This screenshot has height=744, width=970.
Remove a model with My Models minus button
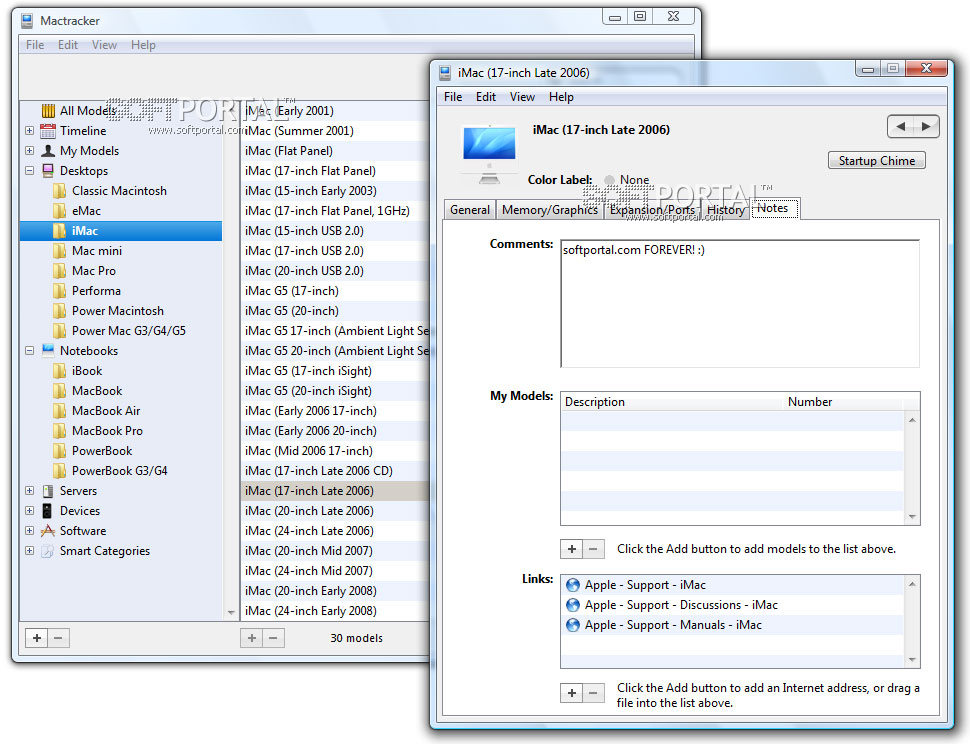593,549
